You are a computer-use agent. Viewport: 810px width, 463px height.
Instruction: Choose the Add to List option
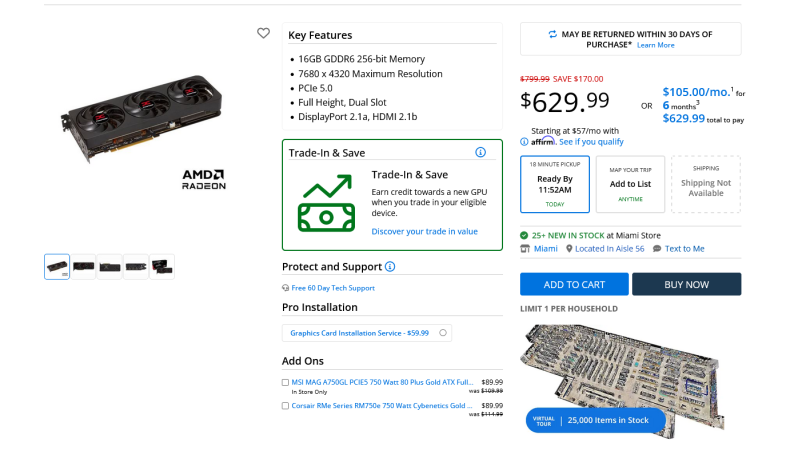(x=630, y=184)
